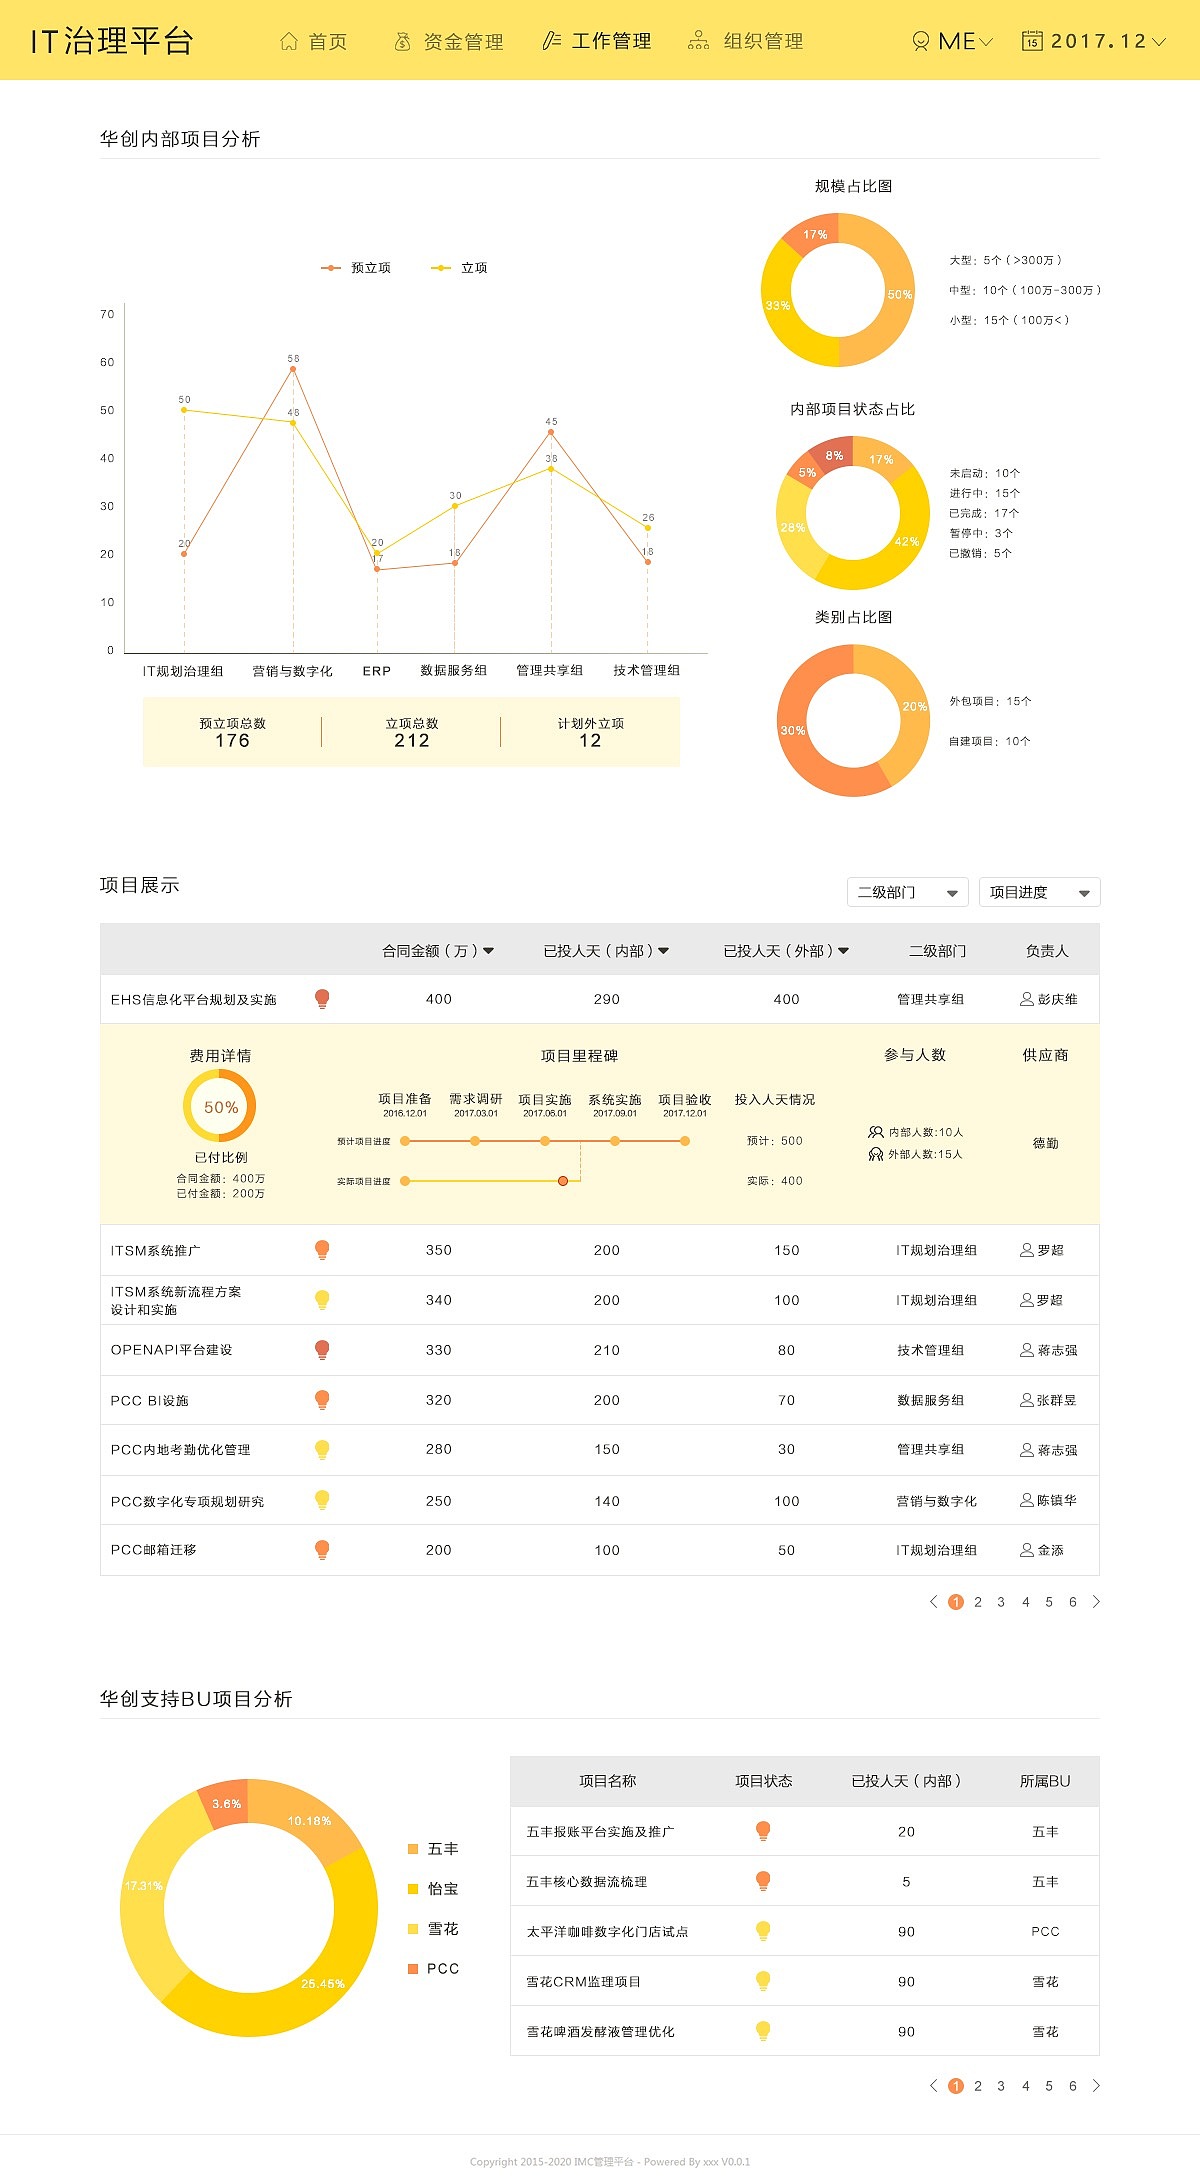
Task: Click the status bulb for PCC邮箱迁移
Action: click(x=322, y=1550)
